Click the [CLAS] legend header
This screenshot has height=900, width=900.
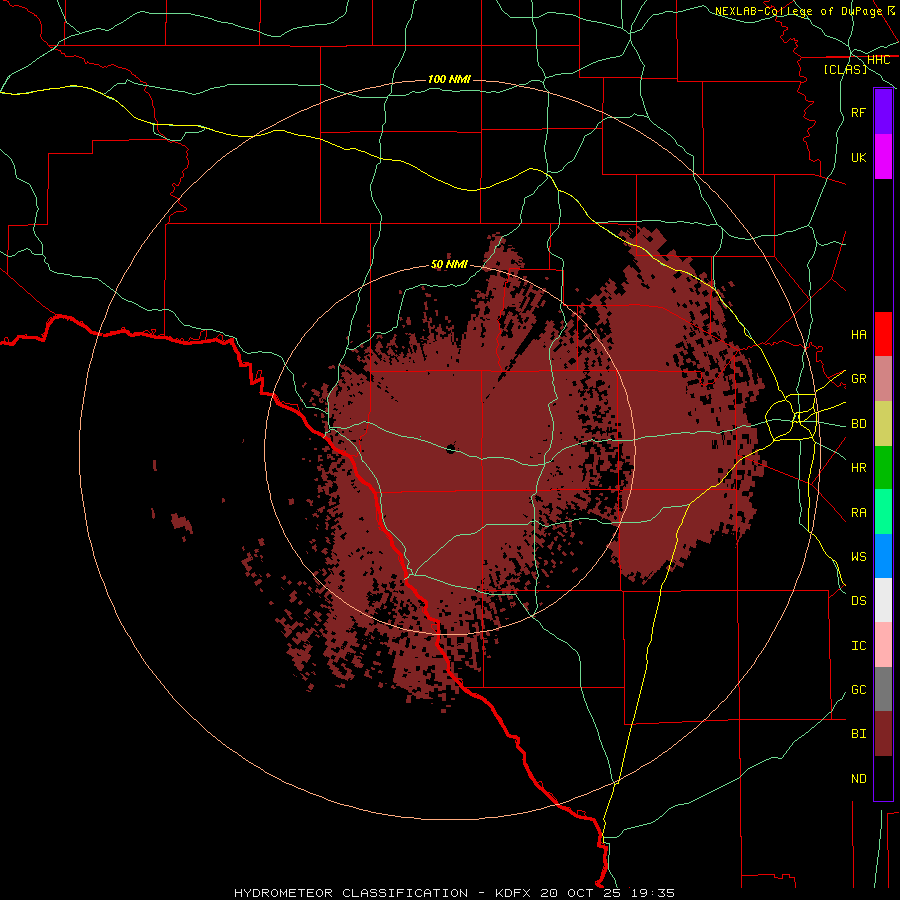tap(845, 69)
